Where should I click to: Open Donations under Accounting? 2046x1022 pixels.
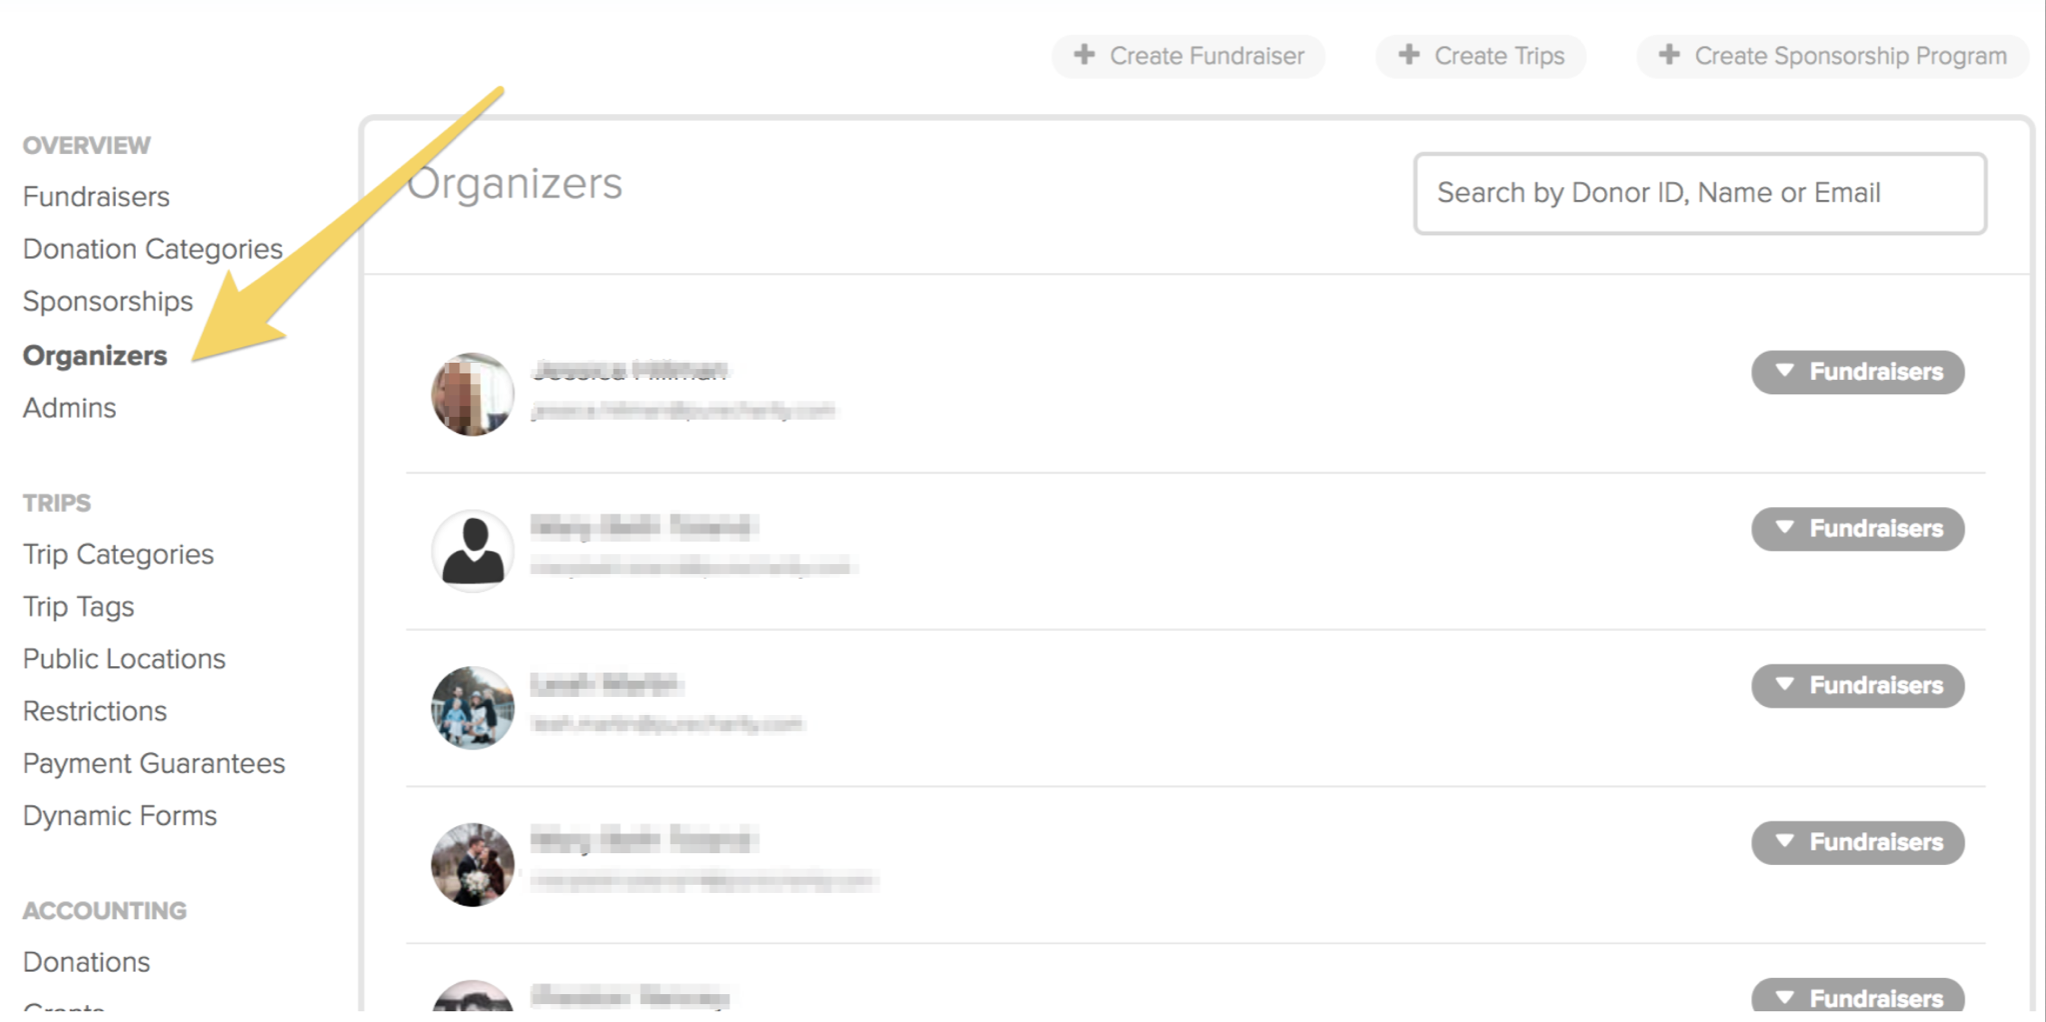[87, 962]
